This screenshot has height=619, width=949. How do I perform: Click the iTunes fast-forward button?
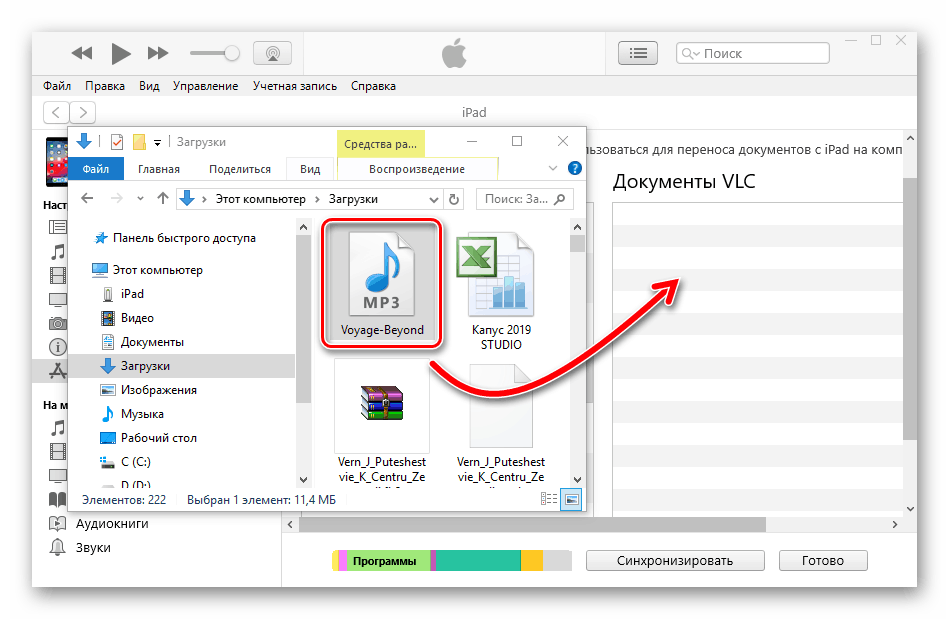[x=158, y=53]
